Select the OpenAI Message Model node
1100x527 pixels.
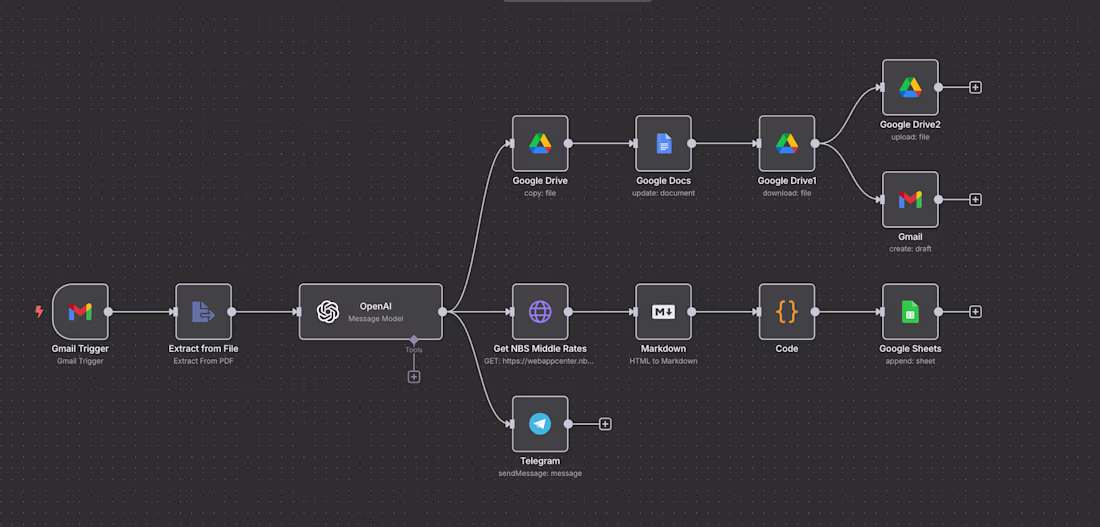click(370, 312)
